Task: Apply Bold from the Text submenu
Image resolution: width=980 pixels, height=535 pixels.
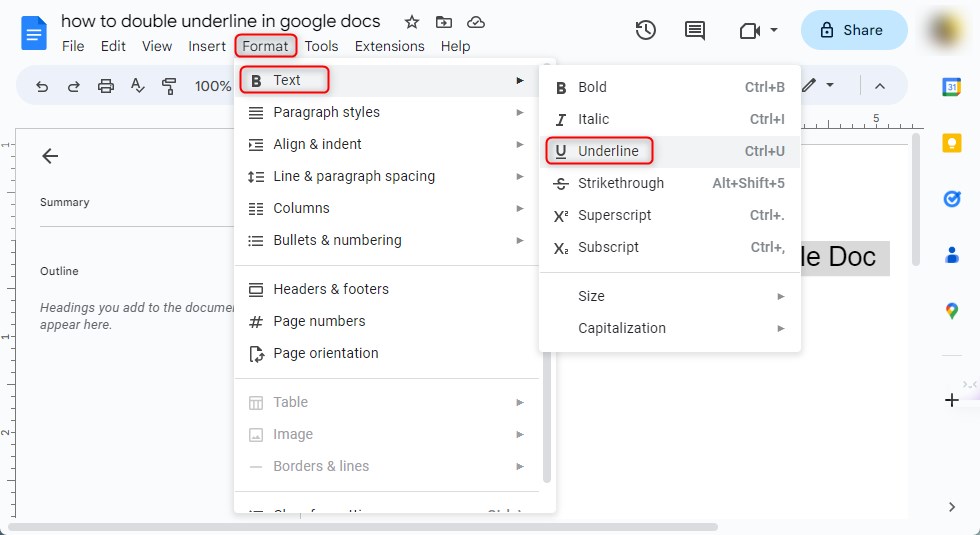Action: click(670, 88)
